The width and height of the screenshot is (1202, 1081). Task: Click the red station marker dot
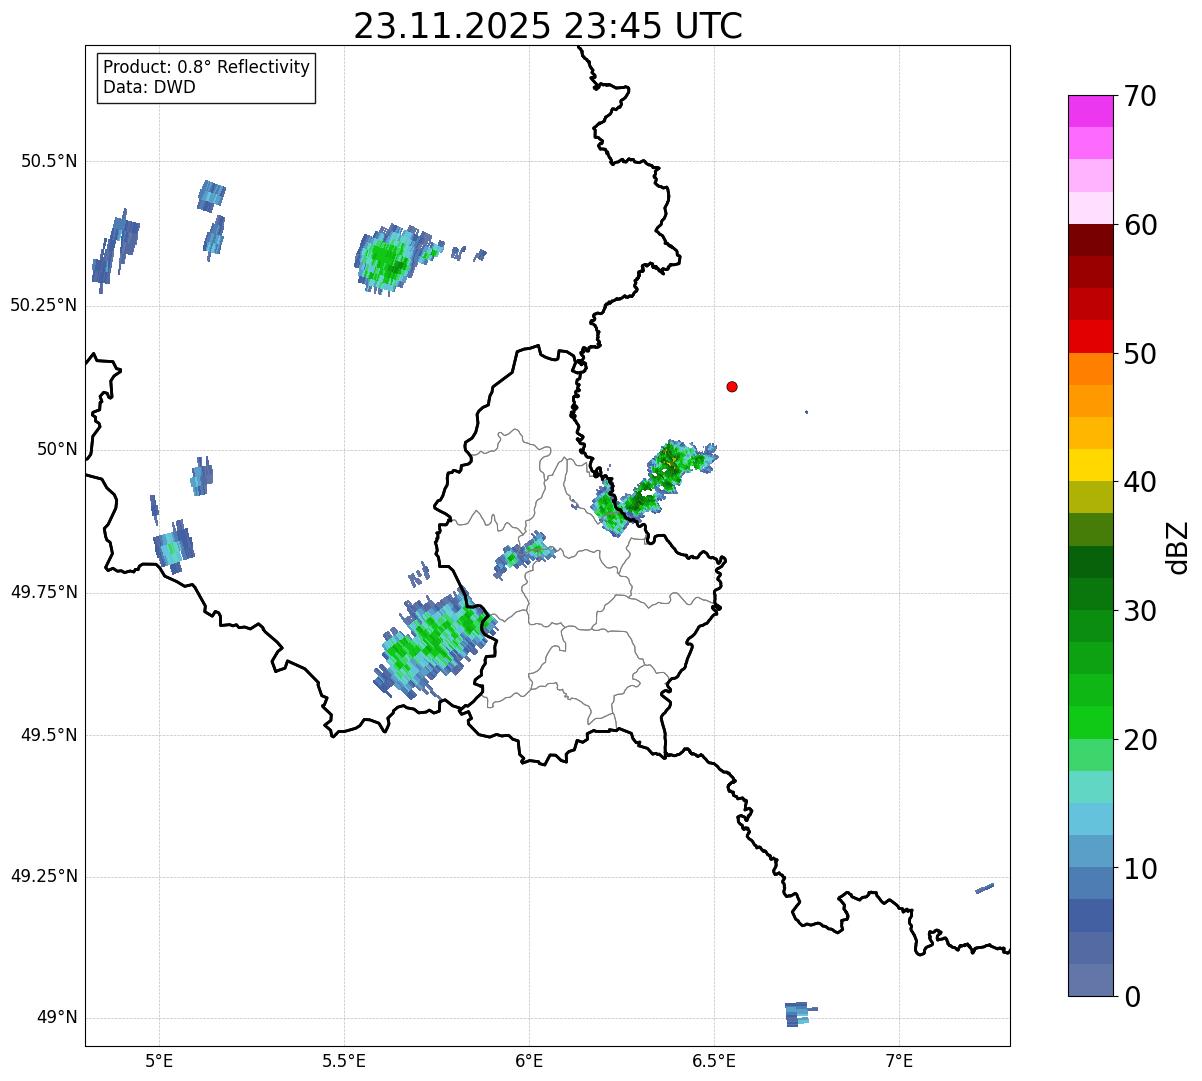pos(732,386)
